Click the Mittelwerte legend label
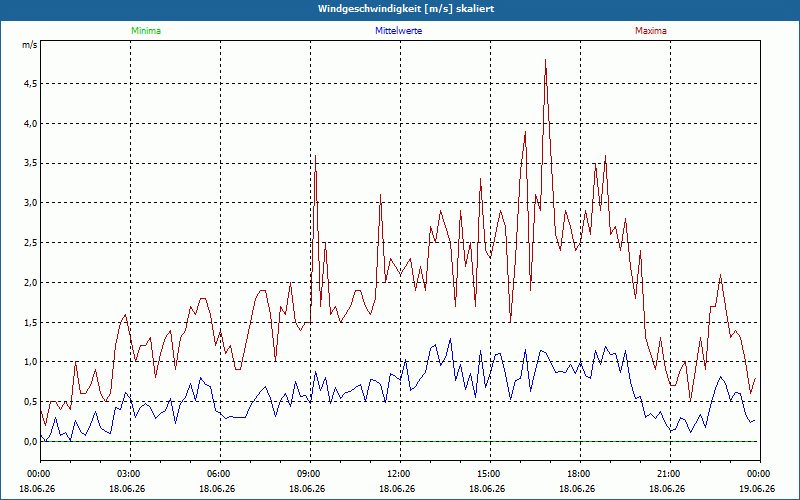800x500 pixels. pyautogui.click(x=398, y=31)
